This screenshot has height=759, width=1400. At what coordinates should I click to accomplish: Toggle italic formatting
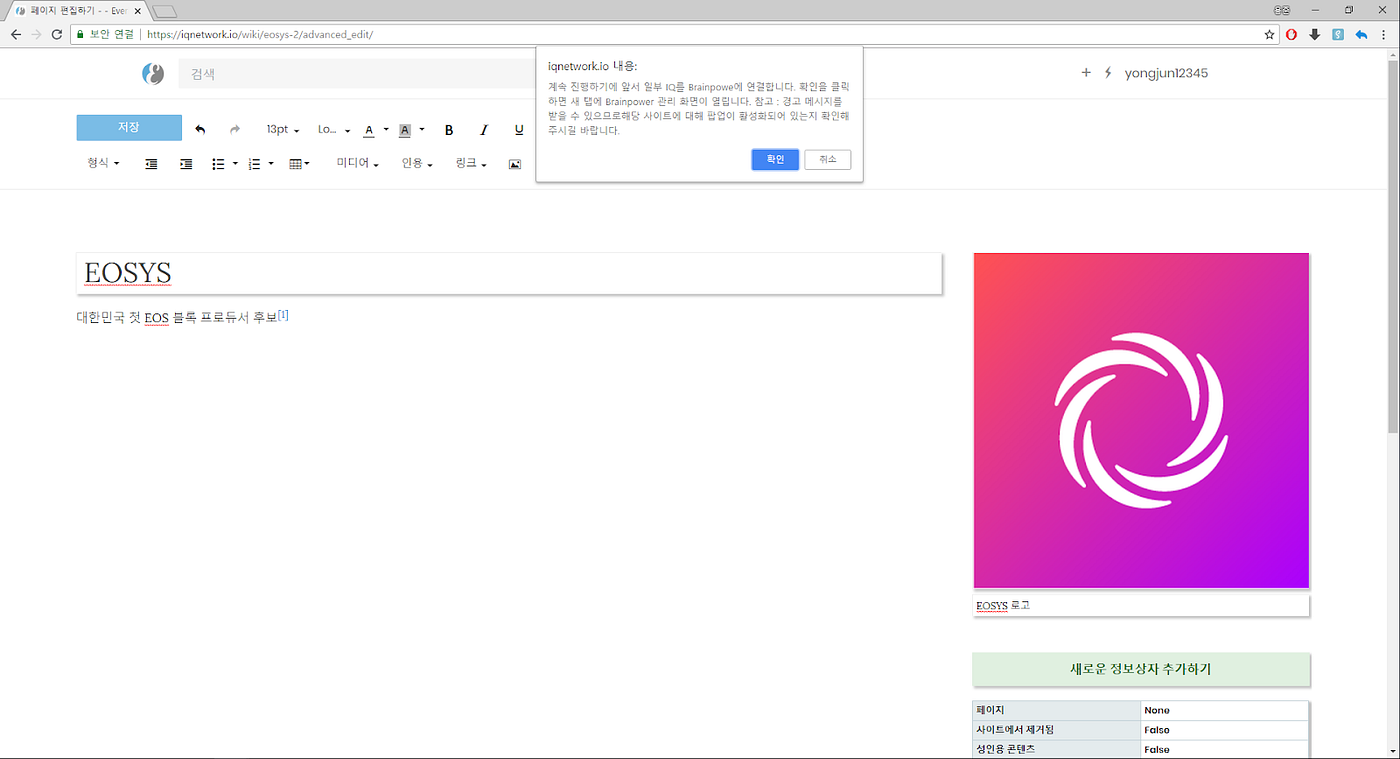click(x=483, y=129)
